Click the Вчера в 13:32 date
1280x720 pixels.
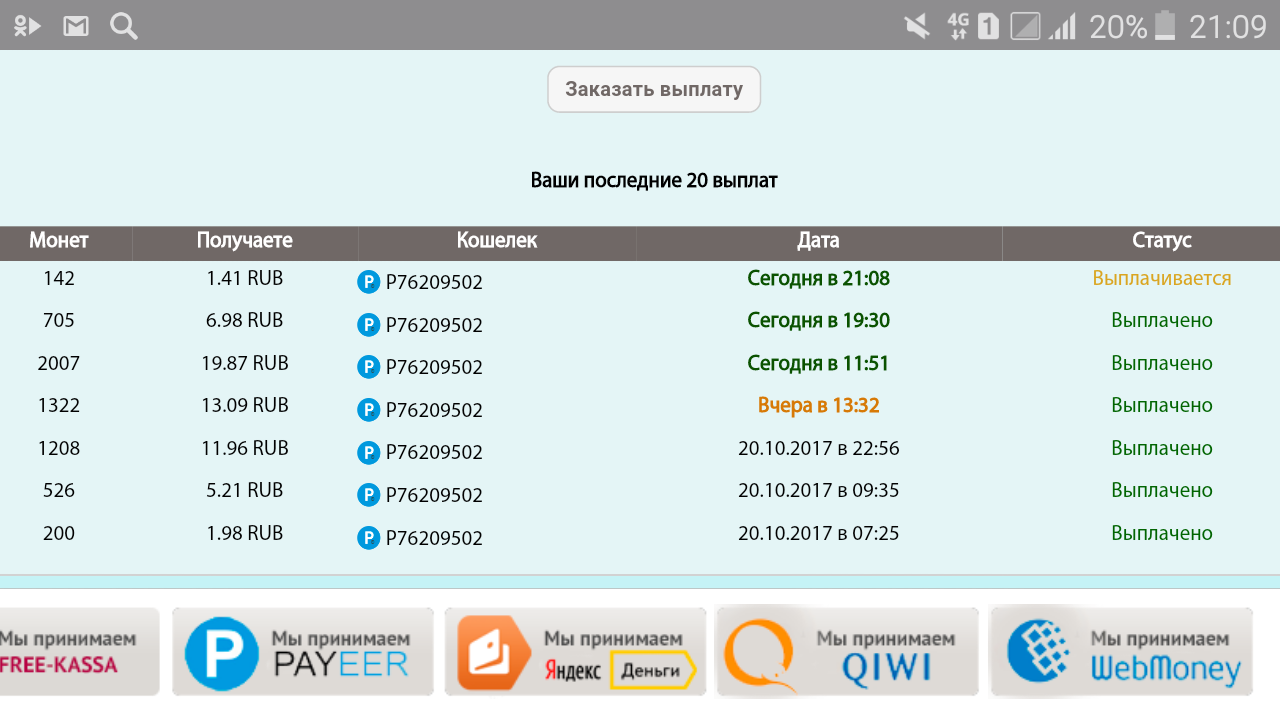point(818,406)
